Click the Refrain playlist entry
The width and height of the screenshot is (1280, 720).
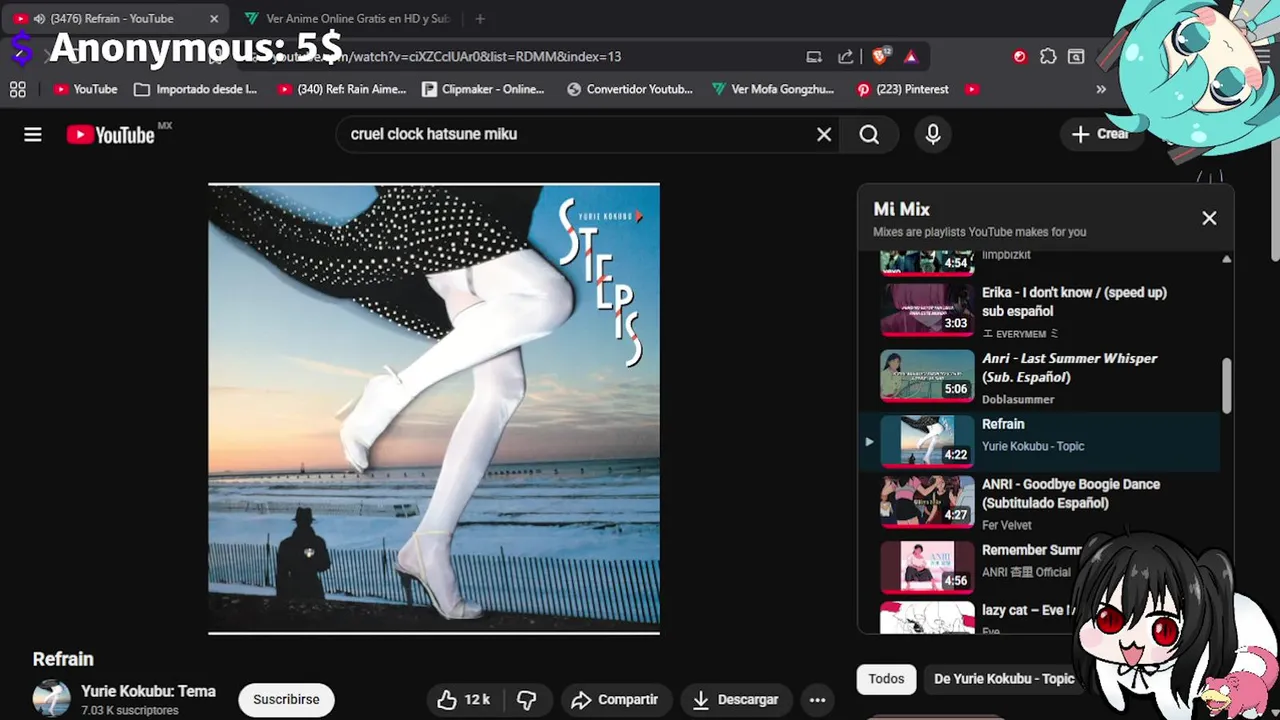coord(1040,441)
